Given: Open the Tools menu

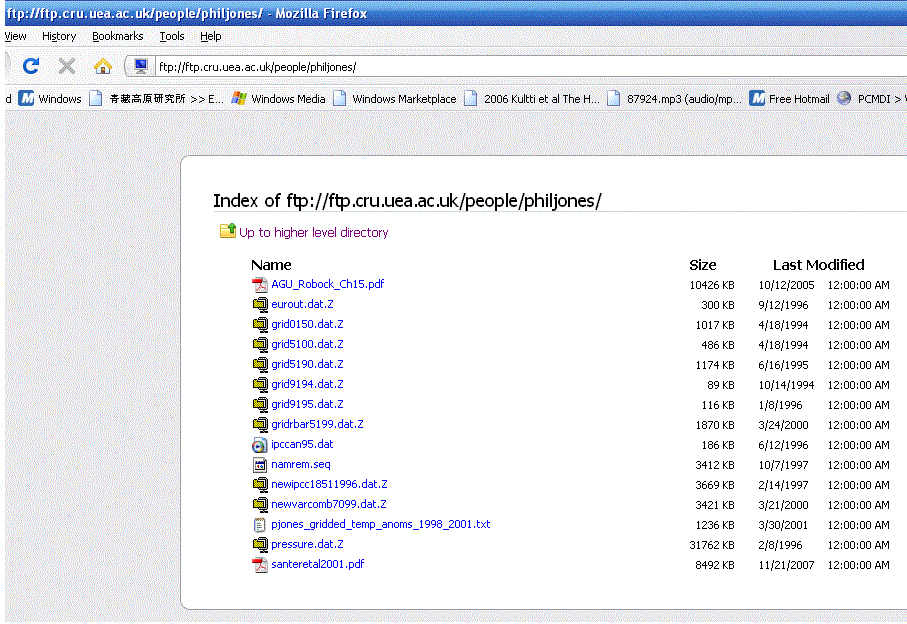Looking at the screenshot, I should pos(172,36).
